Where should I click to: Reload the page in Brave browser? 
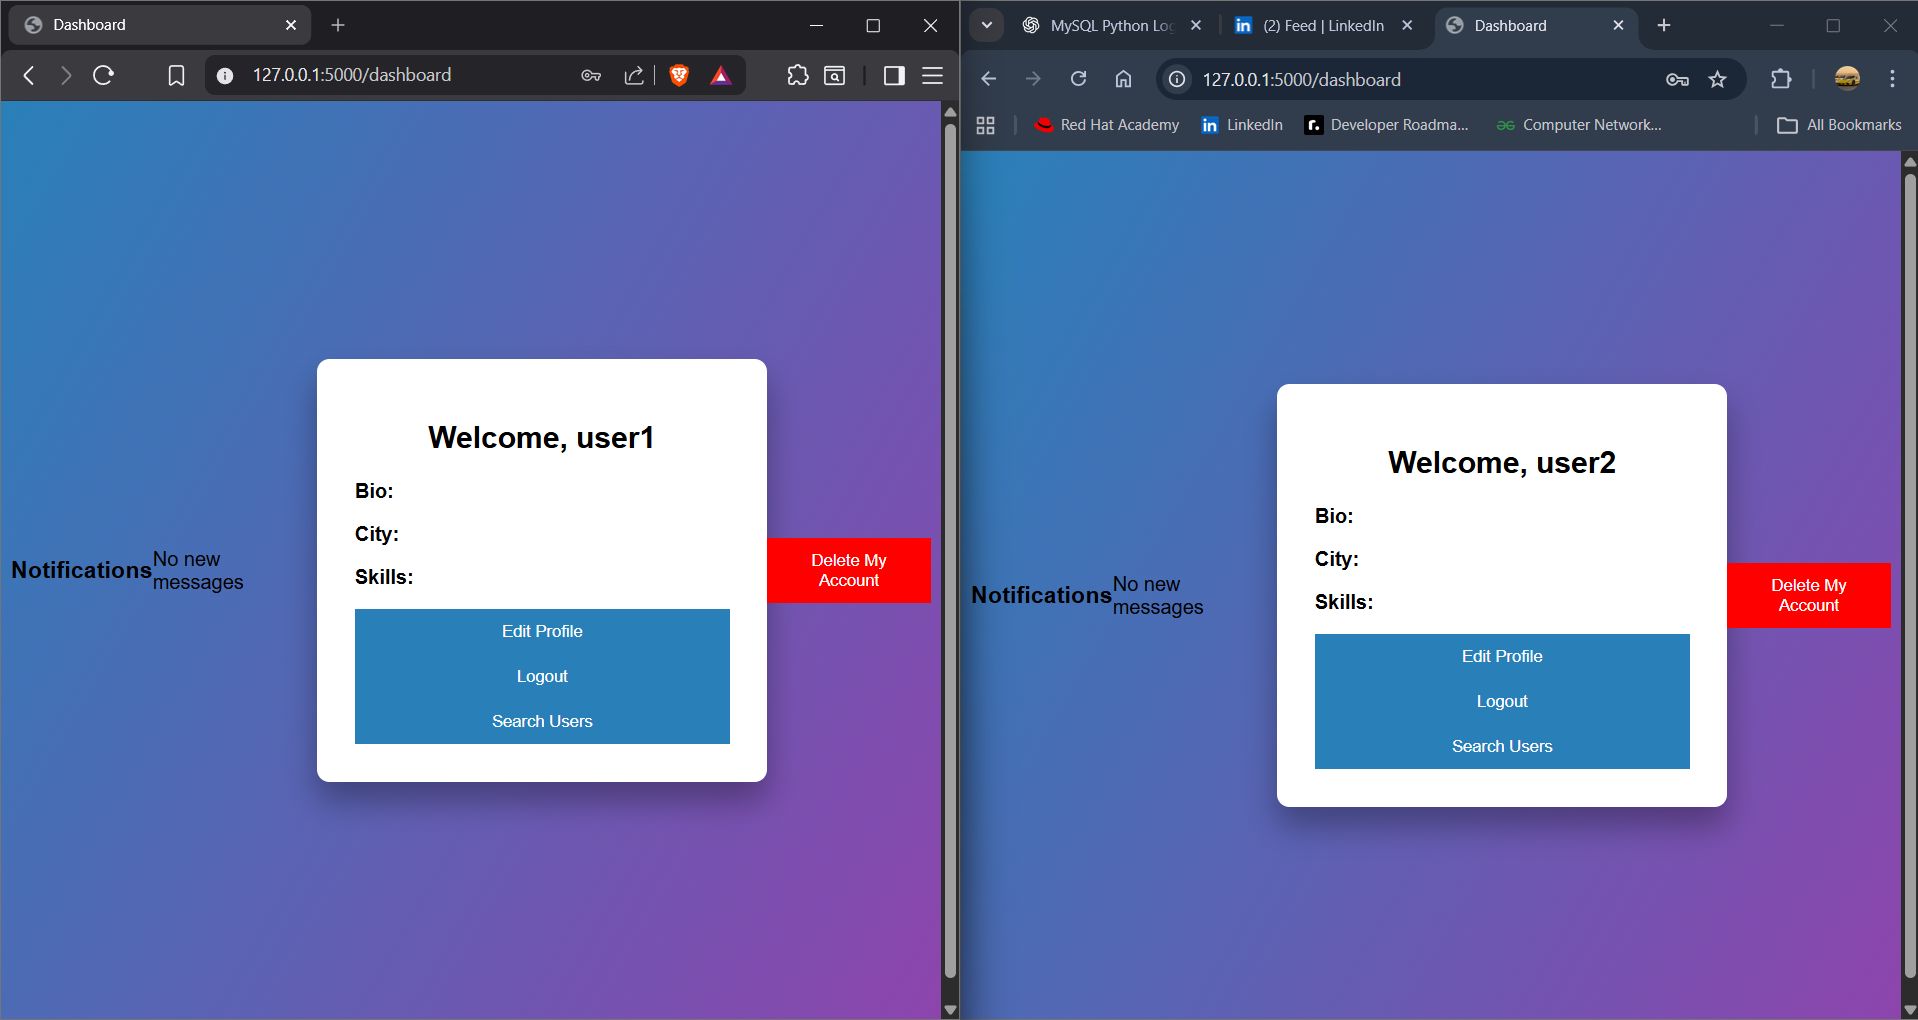pos(103,75)
